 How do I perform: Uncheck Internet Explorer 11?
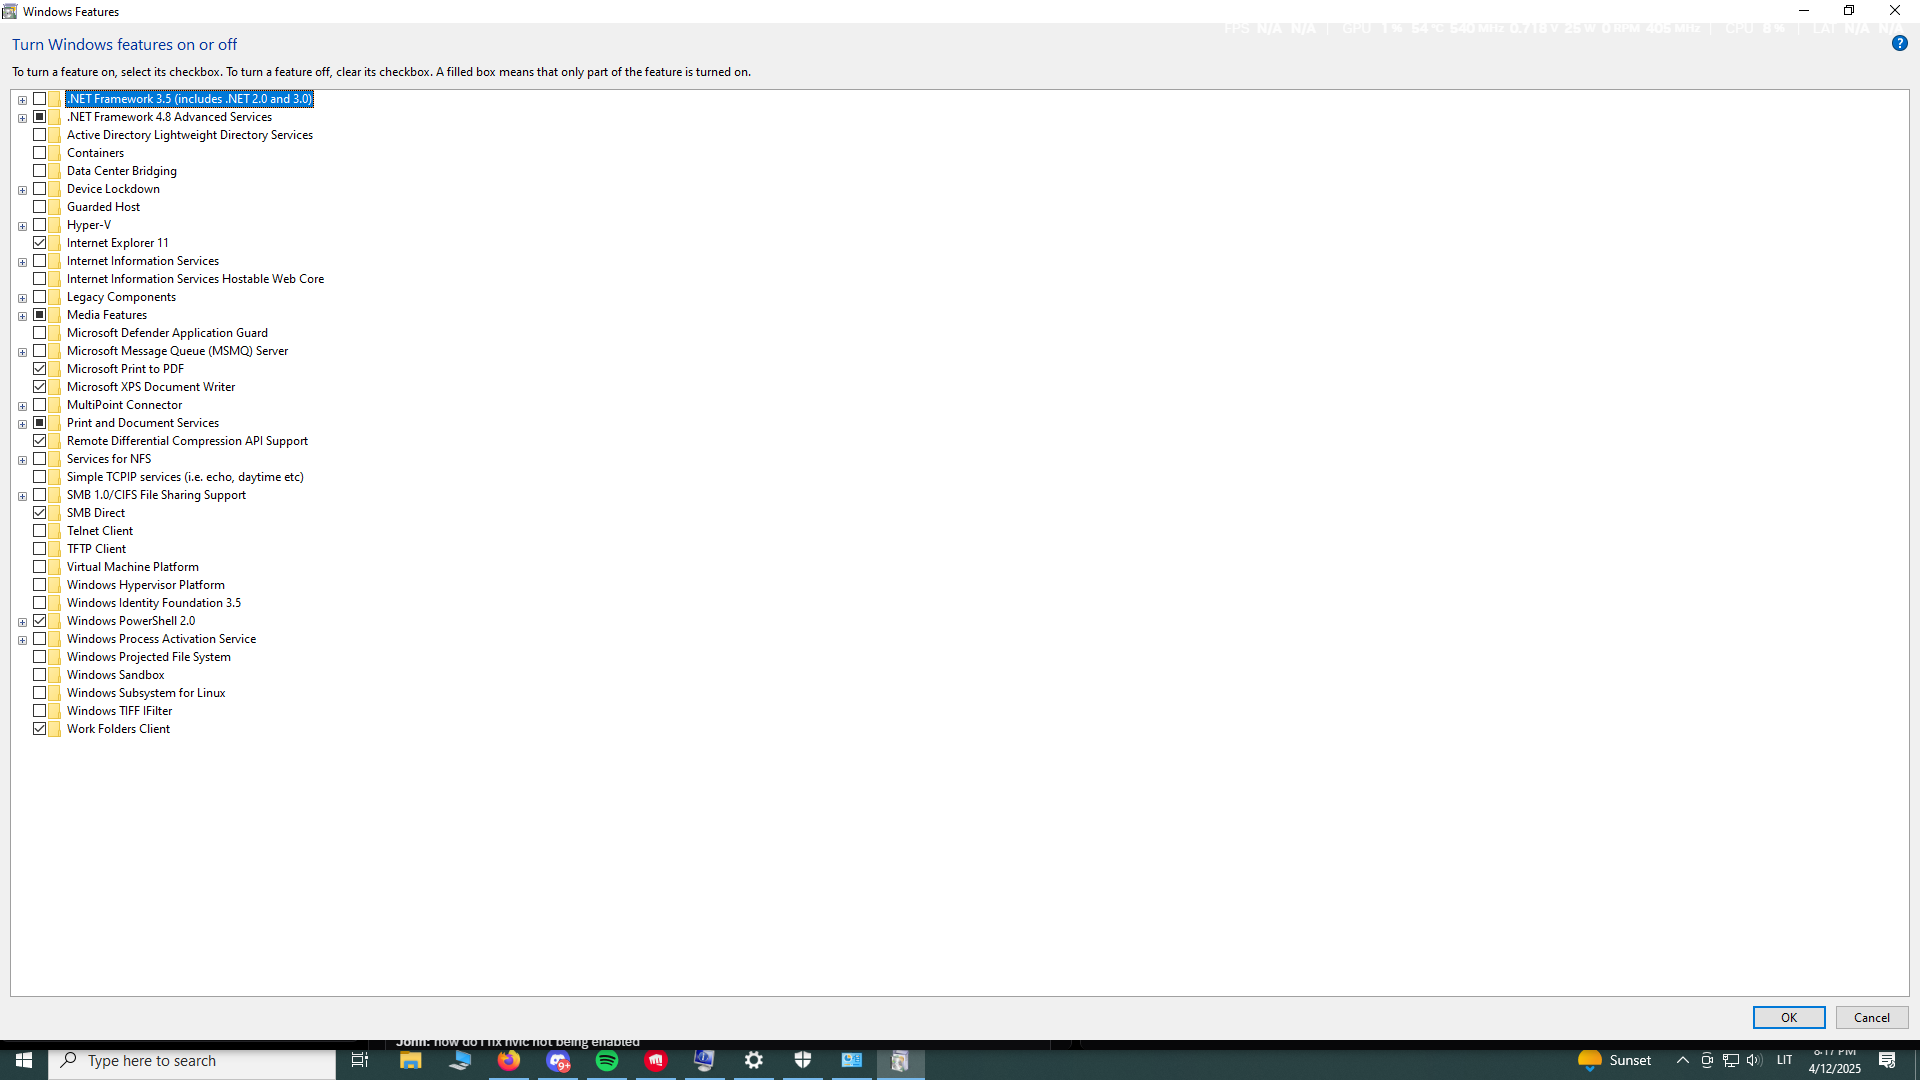[x=40, y=243]
